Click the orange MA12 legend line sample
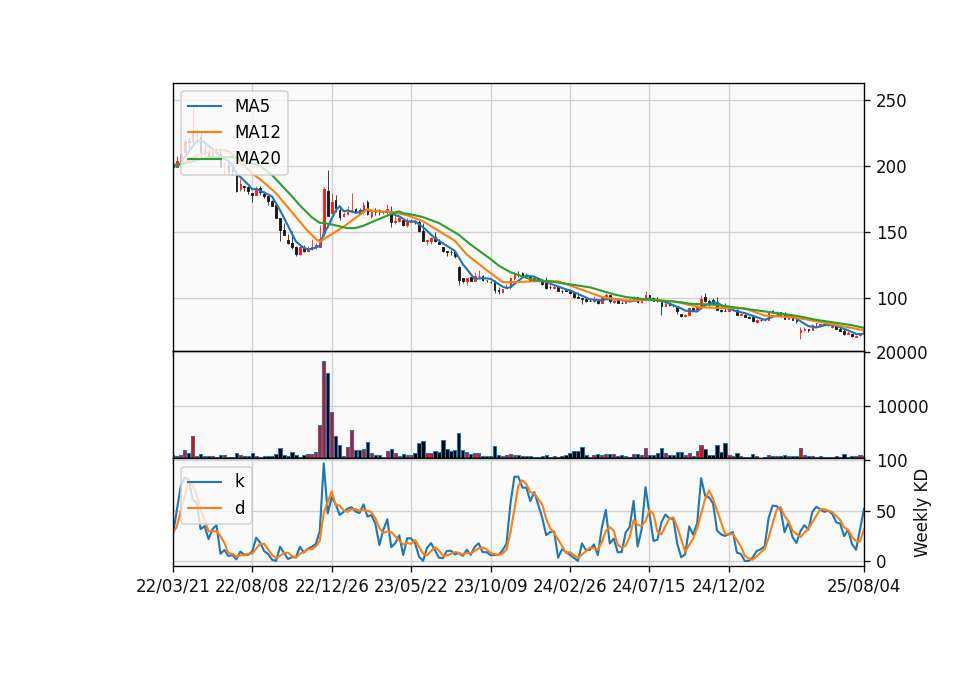 [x=204, y=132]
